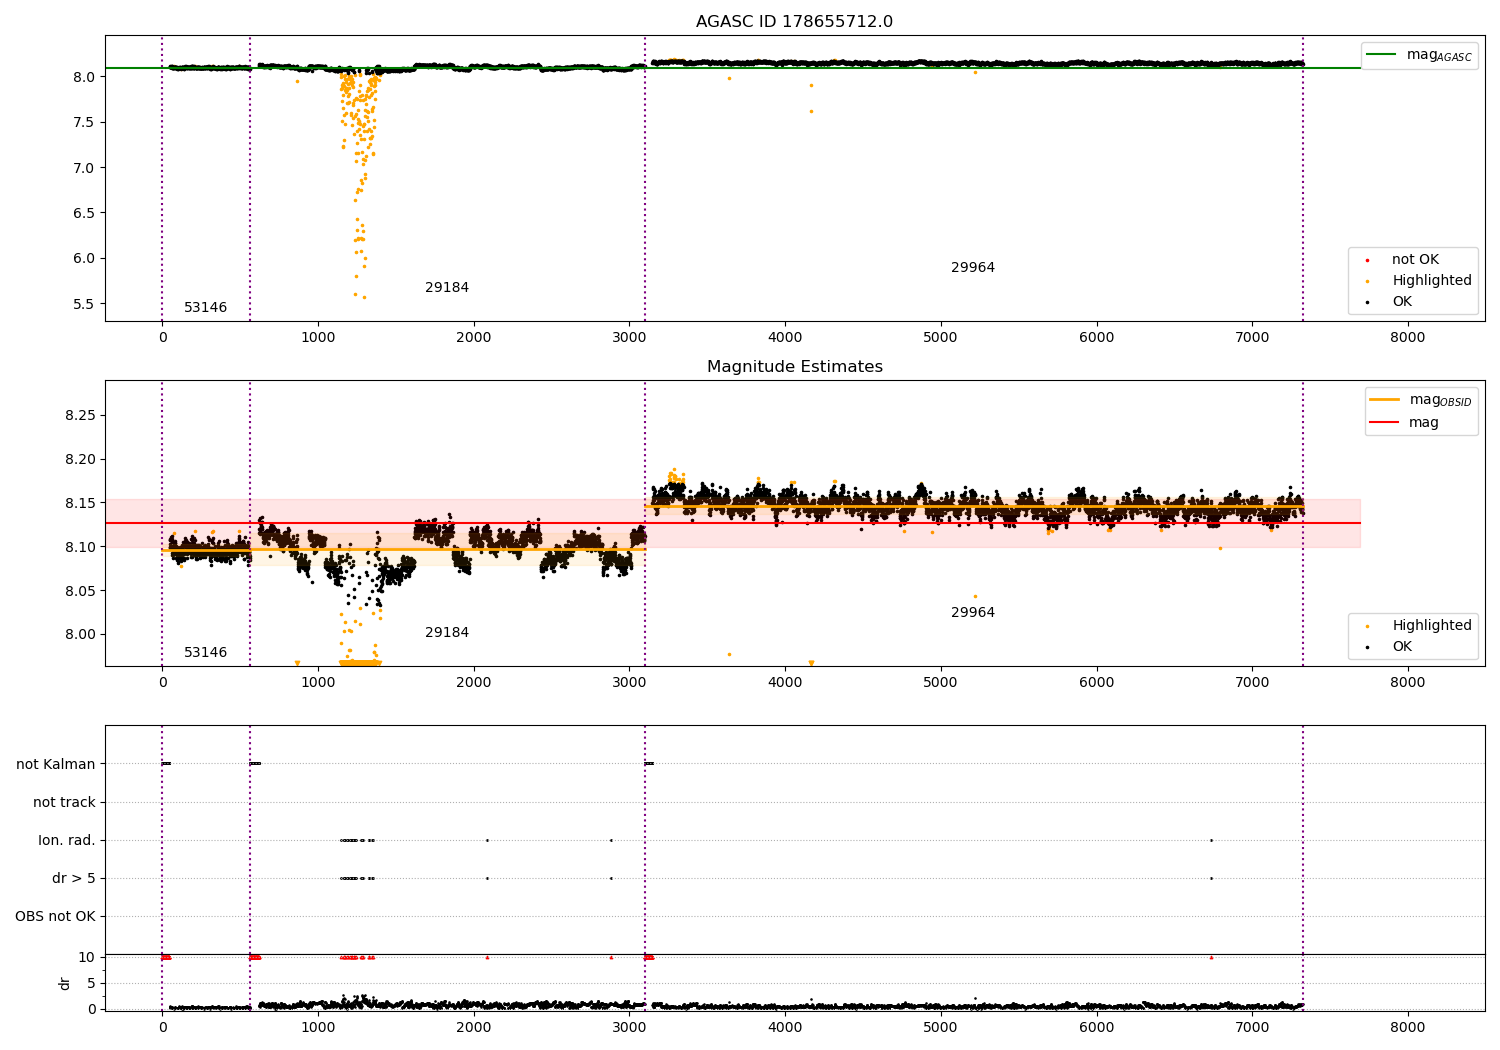Viewport: 1500px width, 1050px height.
Task: Click the green line sample in mag AGASC legend
Action: coord(1382,55)
